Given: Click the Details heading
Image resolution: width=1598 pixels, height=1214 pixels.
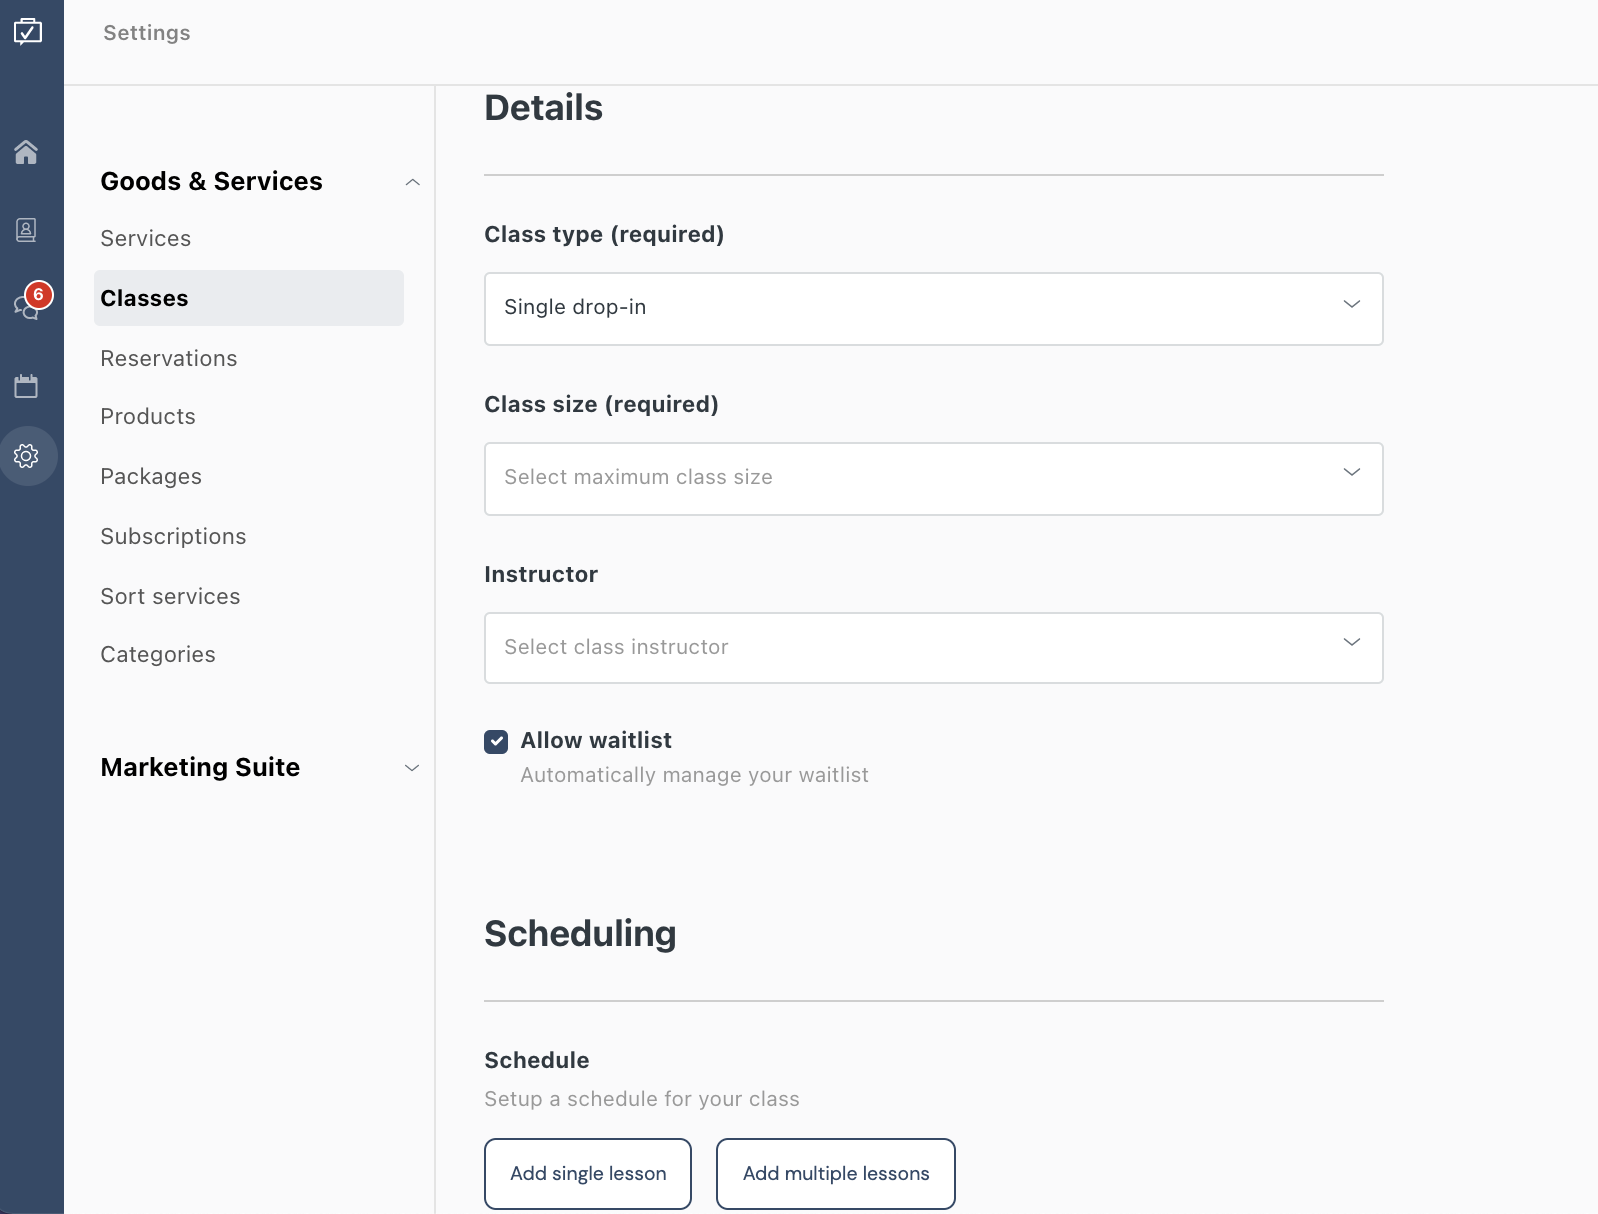Looking at the screenshot, I should tap(544, 107).
